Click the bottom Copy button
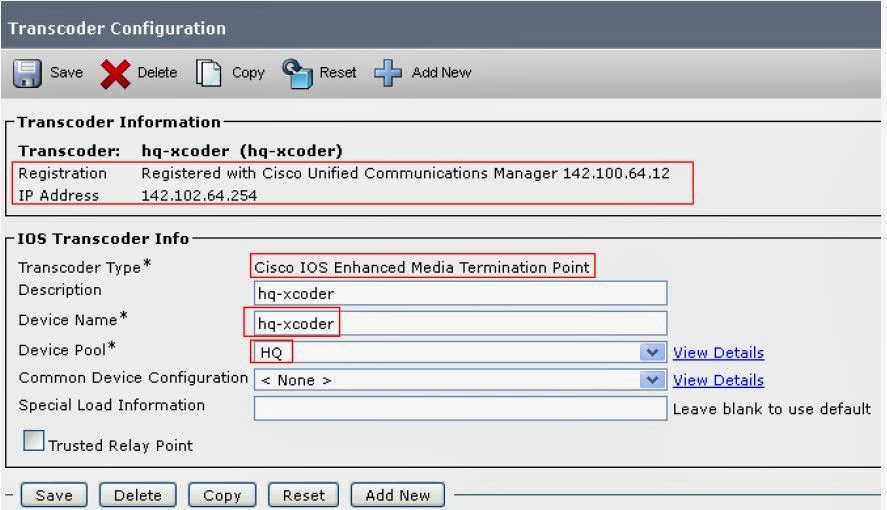 pos(222,495)
